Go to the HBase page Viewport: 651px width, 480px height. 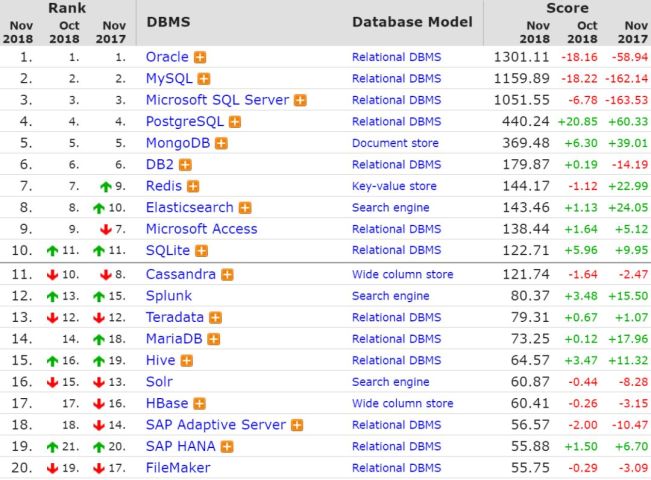tap(167, 404)
